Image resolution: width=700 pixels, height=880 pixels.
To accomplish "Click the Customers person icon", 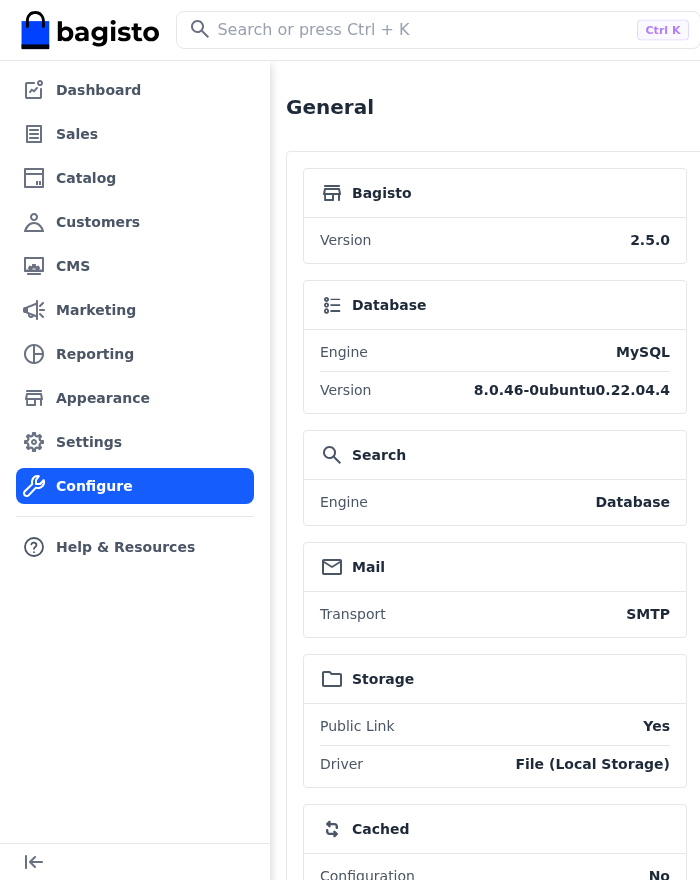I will 34,222.
